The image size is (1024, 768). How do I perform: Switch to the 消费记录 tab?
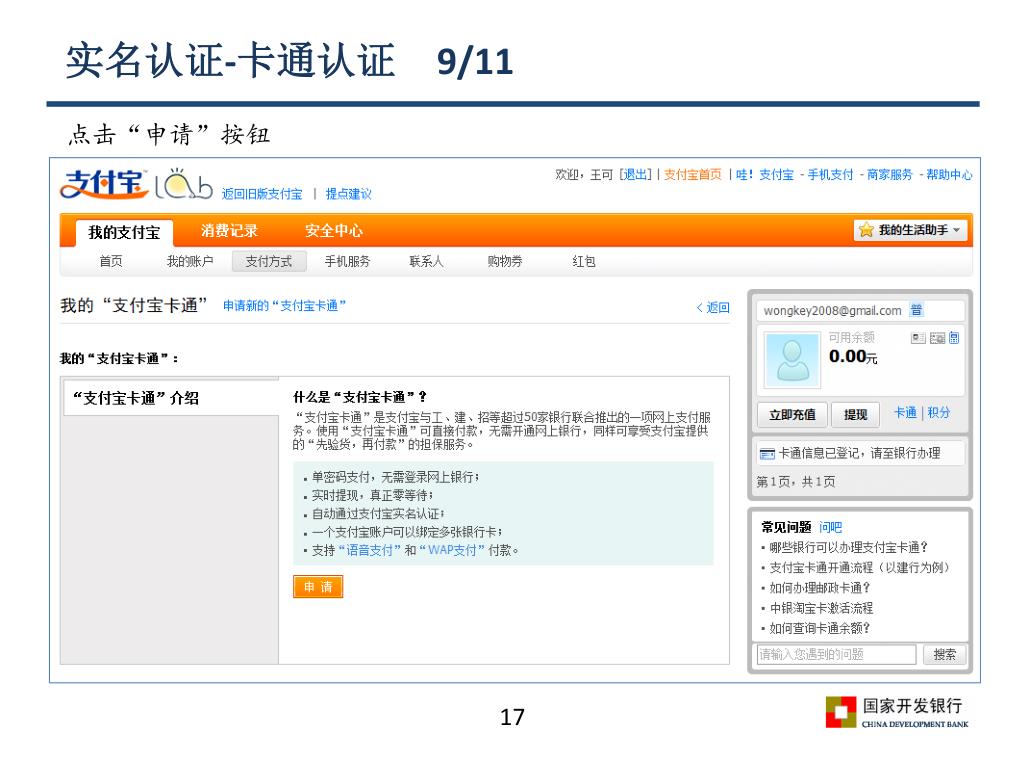pyautogui.click(x=229, y=231)
